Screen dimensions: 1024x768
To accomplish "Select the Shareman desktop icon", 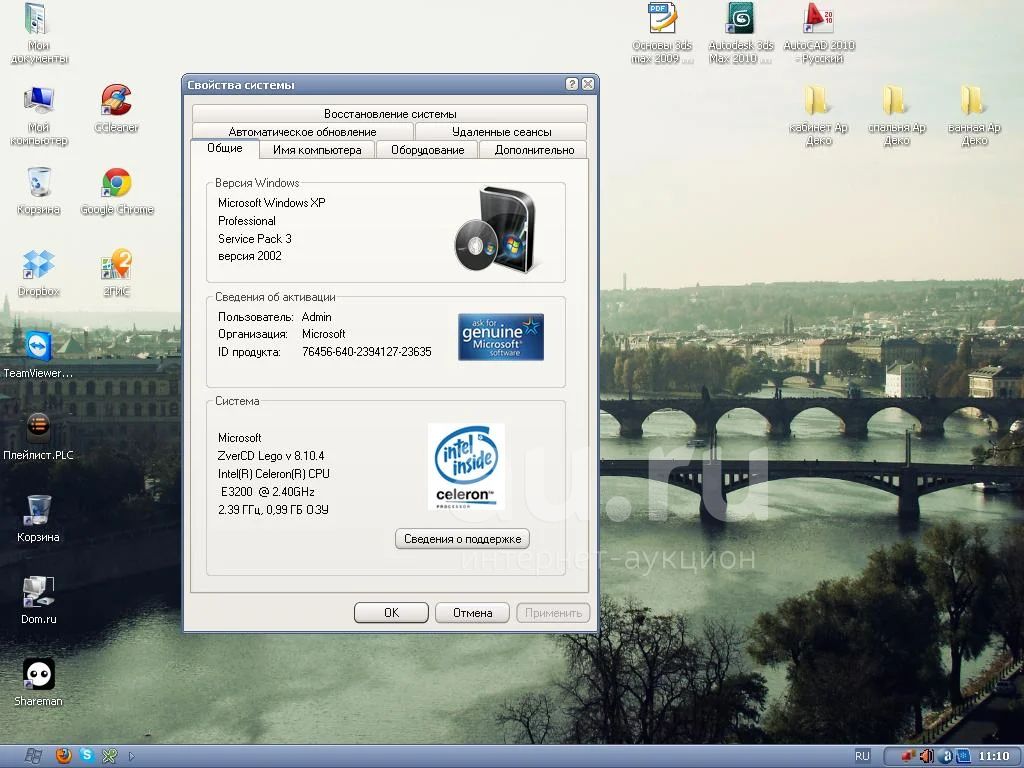I will pos(39,682).
